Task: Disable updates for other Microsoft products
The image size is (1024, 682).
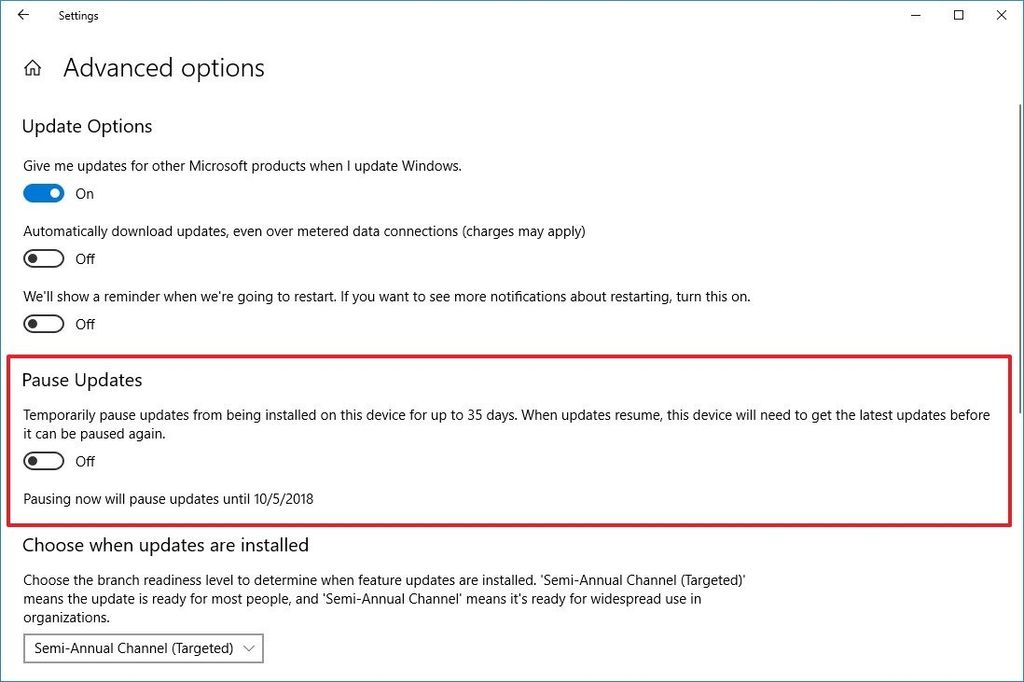Action: [43, 192]
